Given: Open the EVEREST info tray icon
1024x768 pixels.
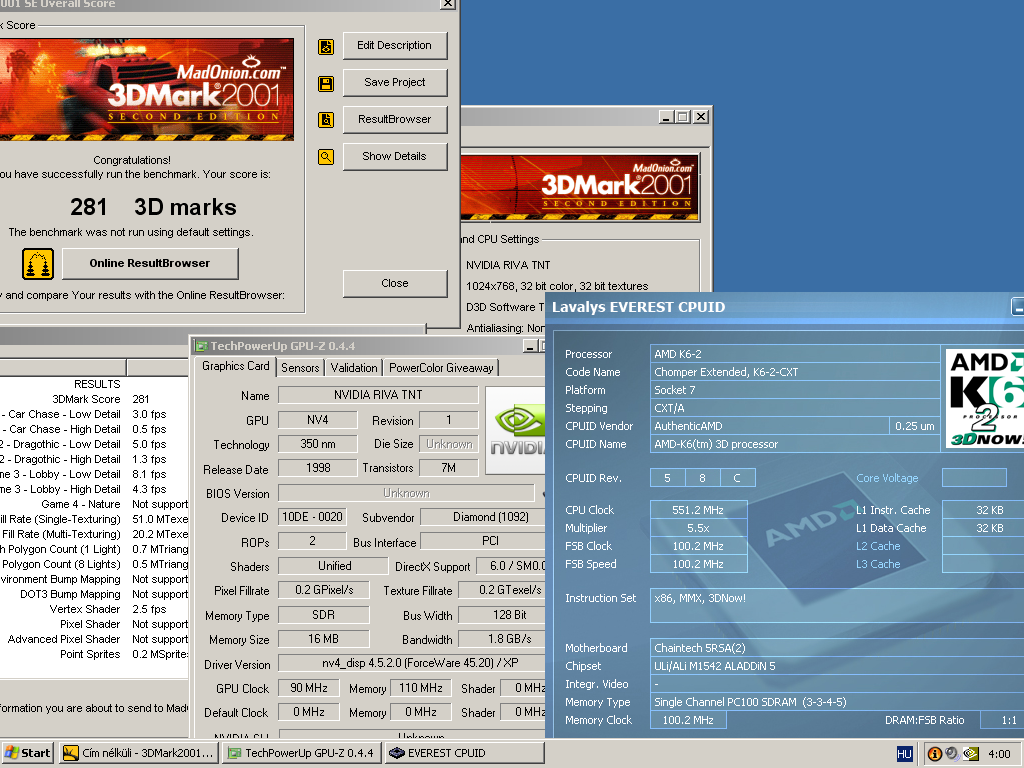Looking at the screenshot, I should click(935, 754).
